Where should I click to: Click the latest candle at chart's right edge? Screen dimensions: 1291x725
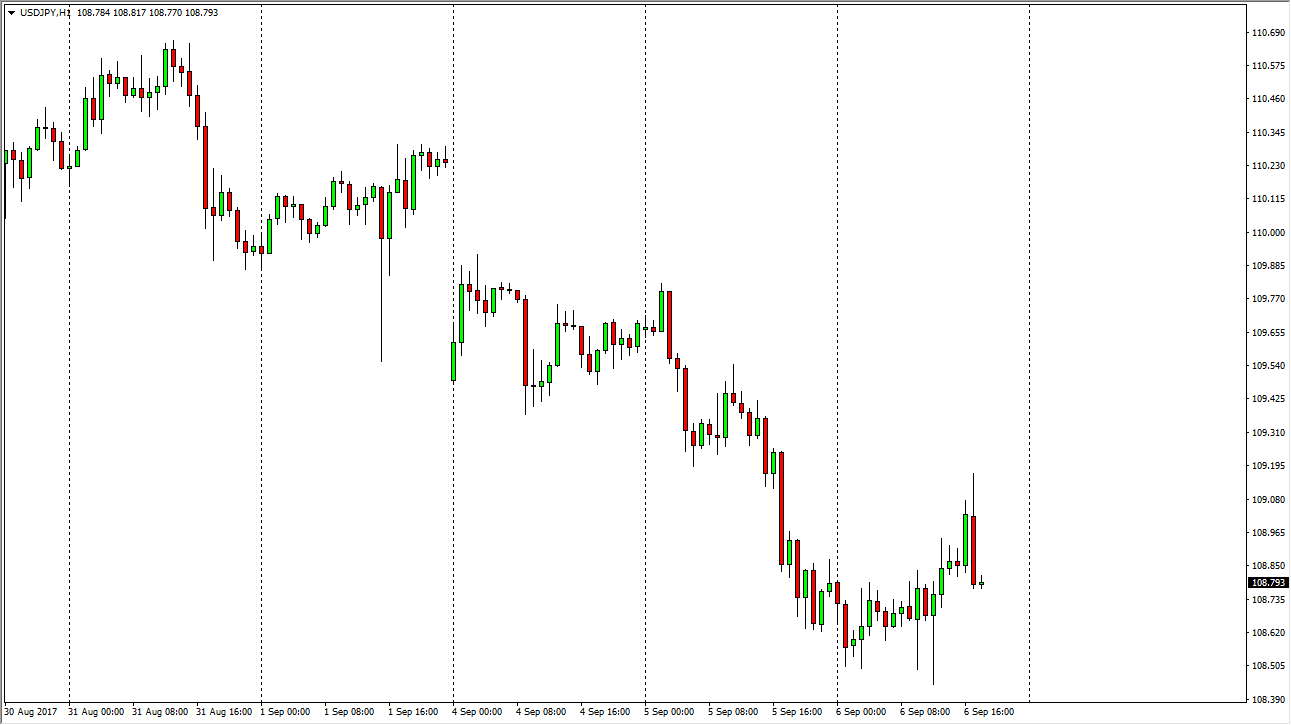[981, 584]
